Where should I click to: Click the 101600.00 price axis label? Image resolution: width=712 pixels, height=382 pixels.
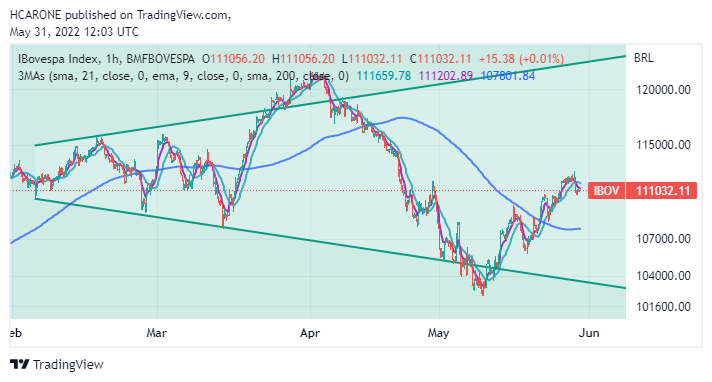pos(663,307)
